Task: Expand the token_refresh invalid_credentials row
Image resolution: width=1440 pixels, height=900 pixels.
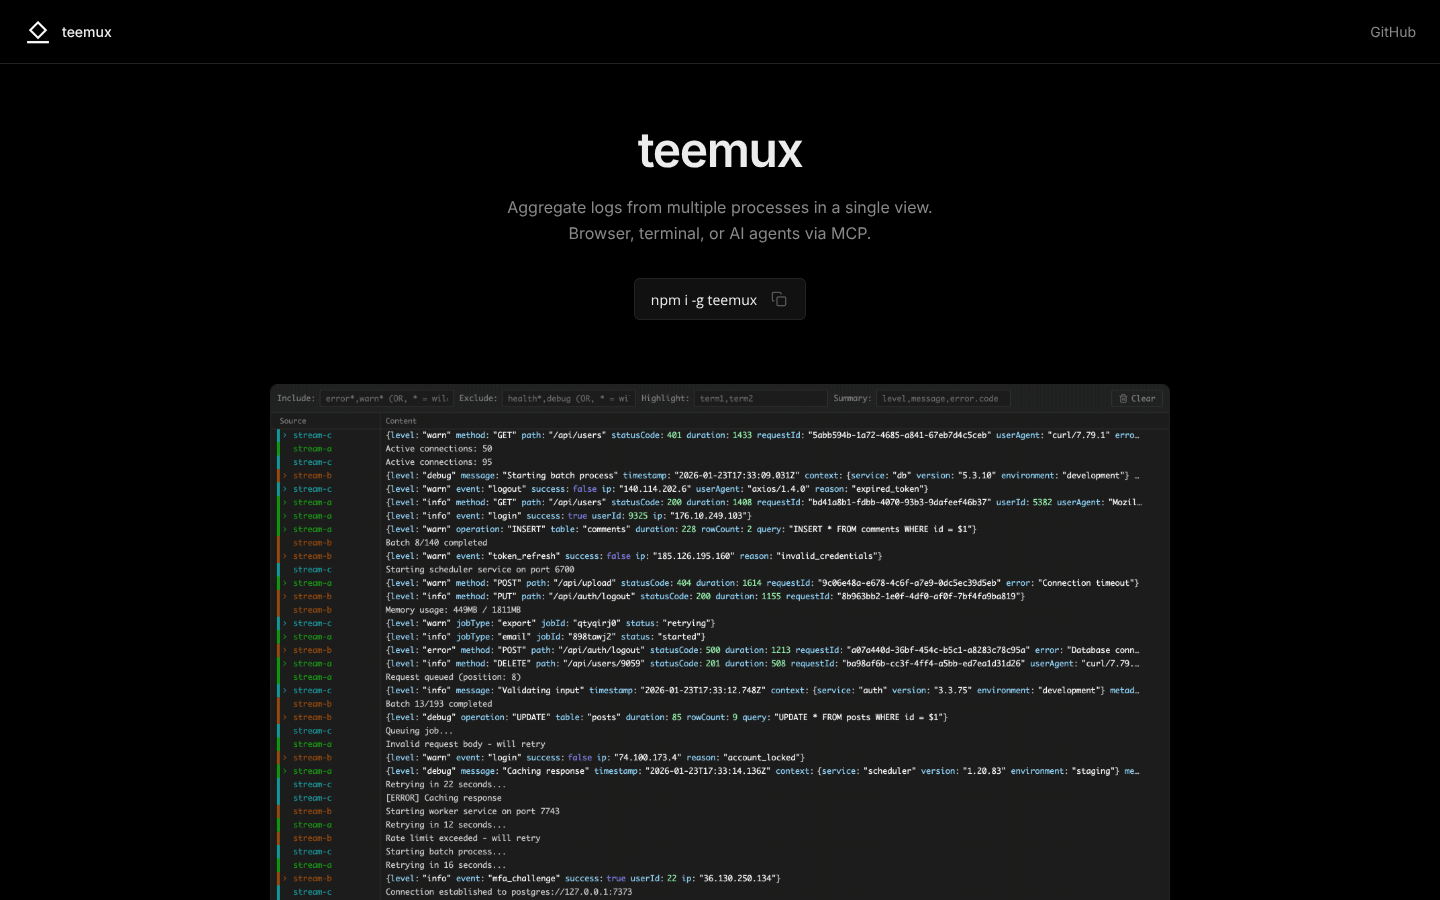Action: [285, 556]
